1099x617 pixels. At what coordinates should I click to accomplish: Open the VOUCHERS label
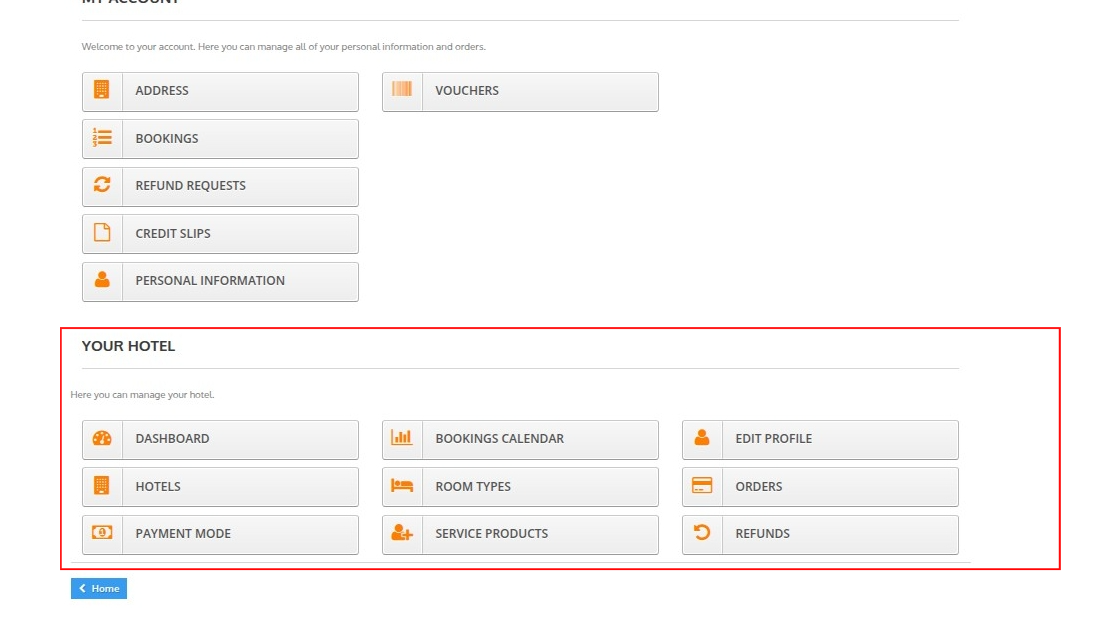(x=467, y=90)
